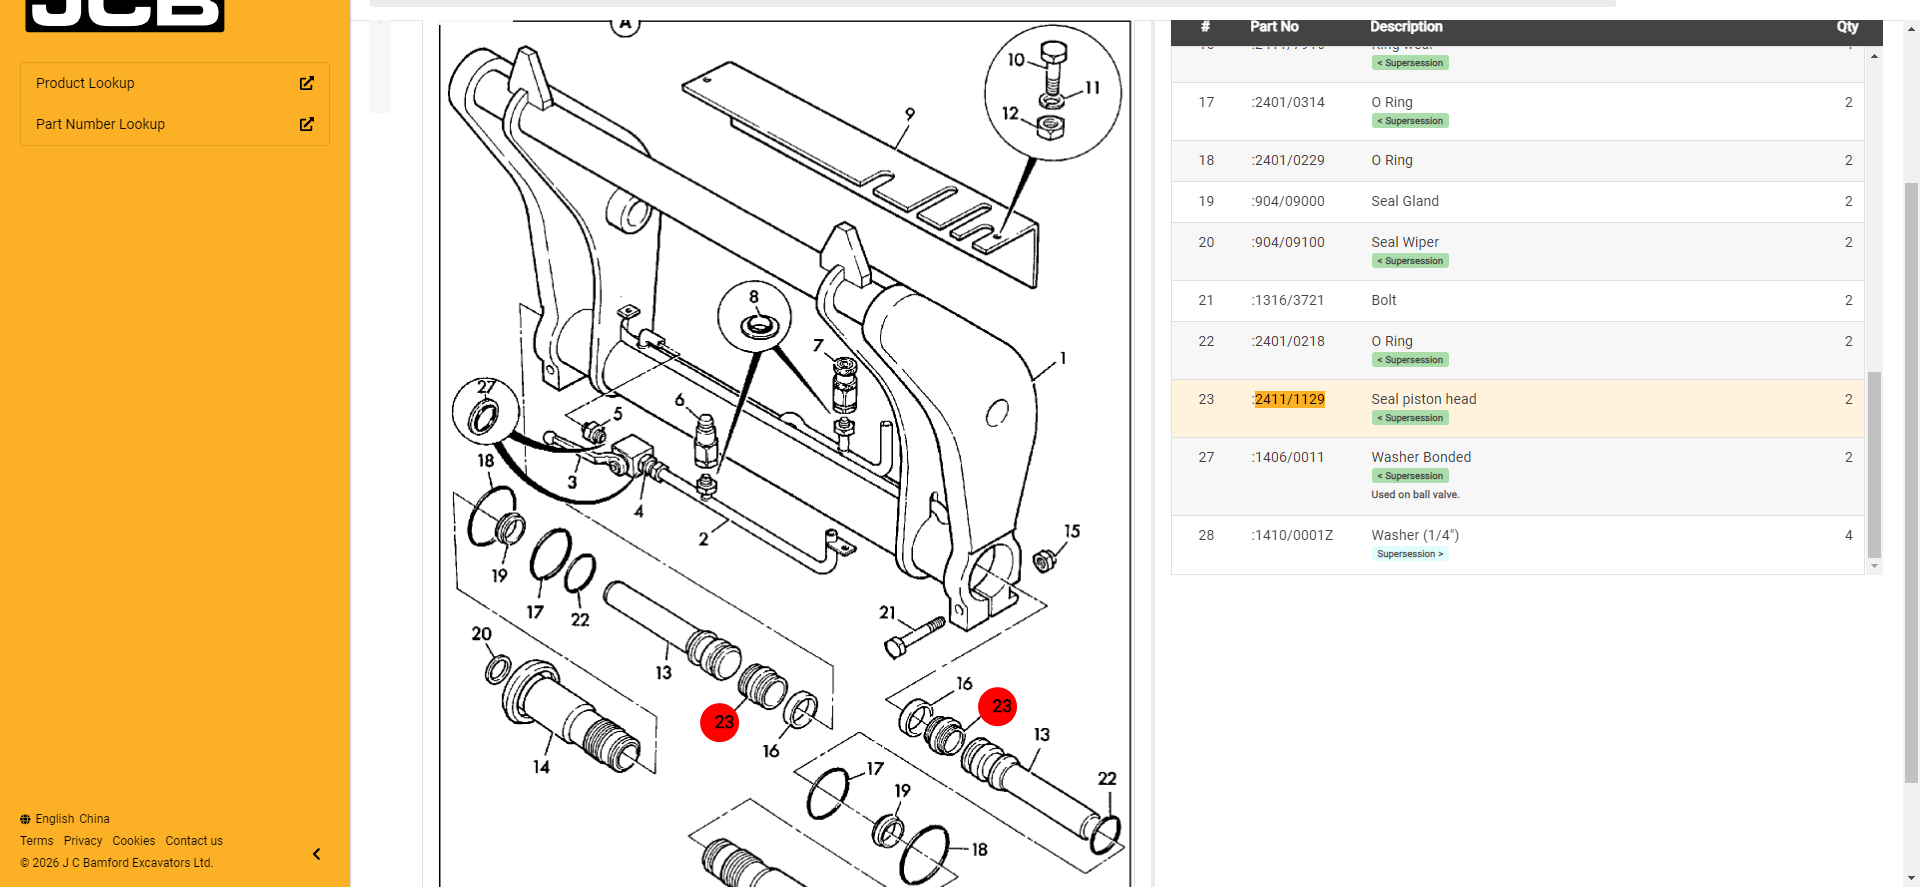Screen dimensions: 1920x887
Task: Open Supersession badge under Washer (1/4")
Action: click(1410, 554)
